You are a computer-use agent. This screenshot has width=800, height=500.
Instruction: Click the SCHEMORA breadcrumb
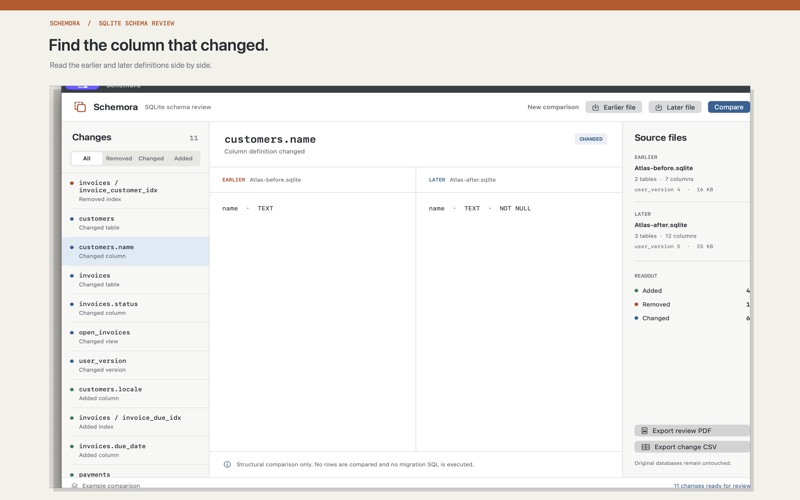click(x=65, y=23)
